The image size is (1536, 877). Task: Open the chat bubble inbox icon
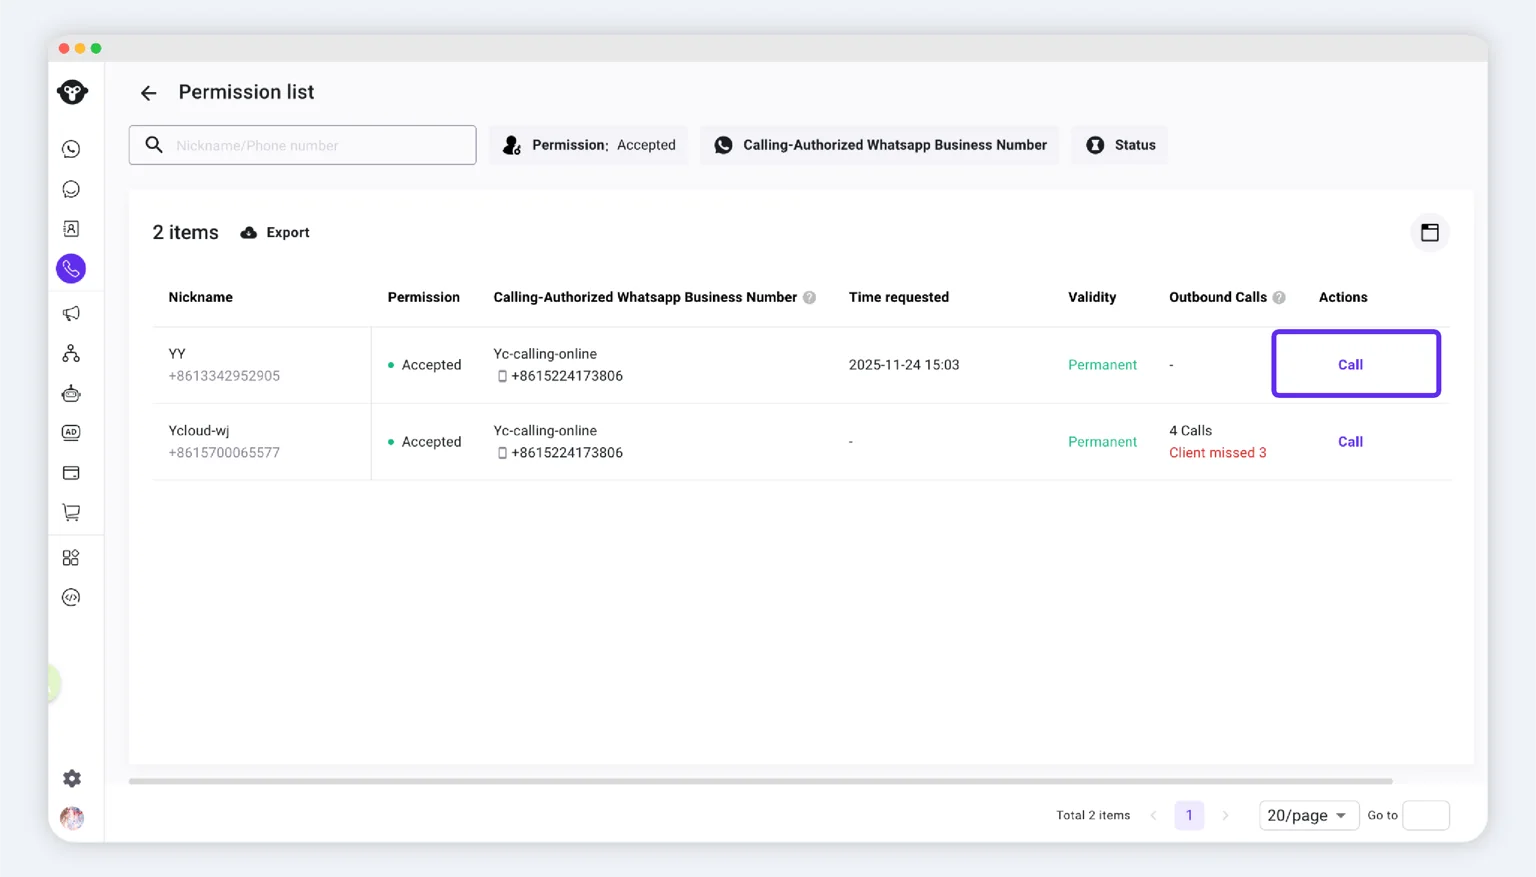pos(71,189)
